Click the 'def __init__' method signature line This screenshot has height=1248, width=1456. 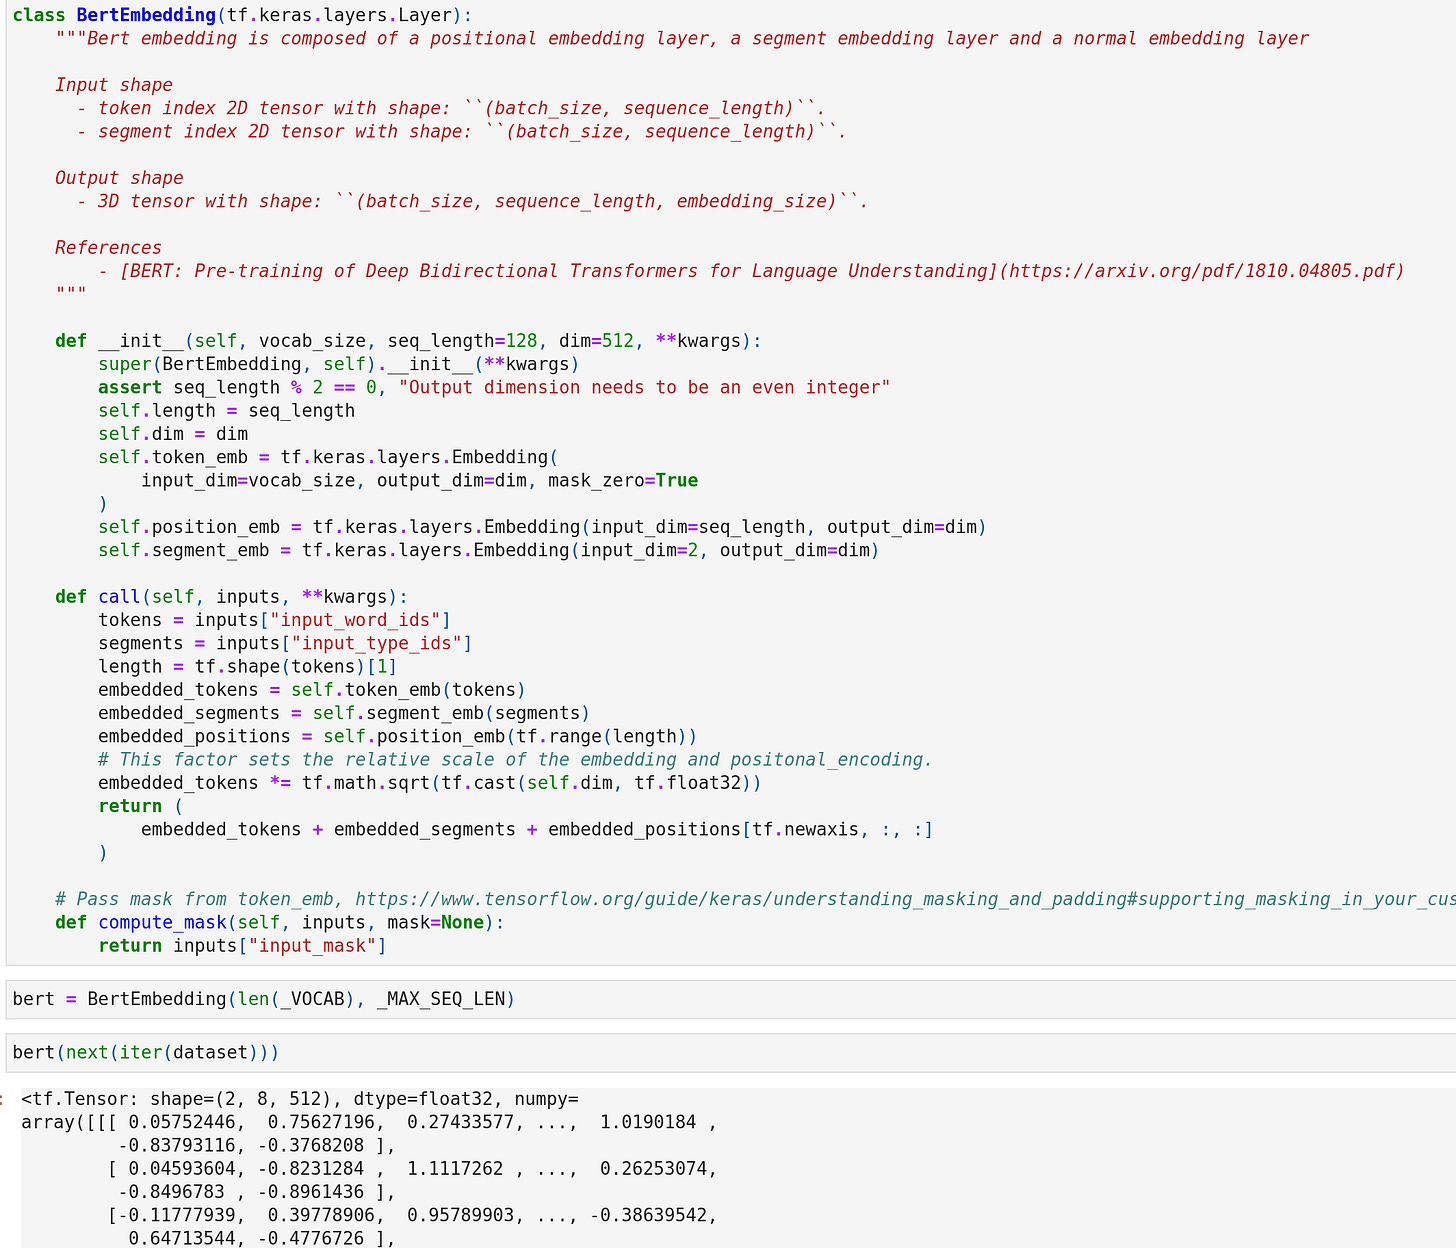tap(408, 341)
